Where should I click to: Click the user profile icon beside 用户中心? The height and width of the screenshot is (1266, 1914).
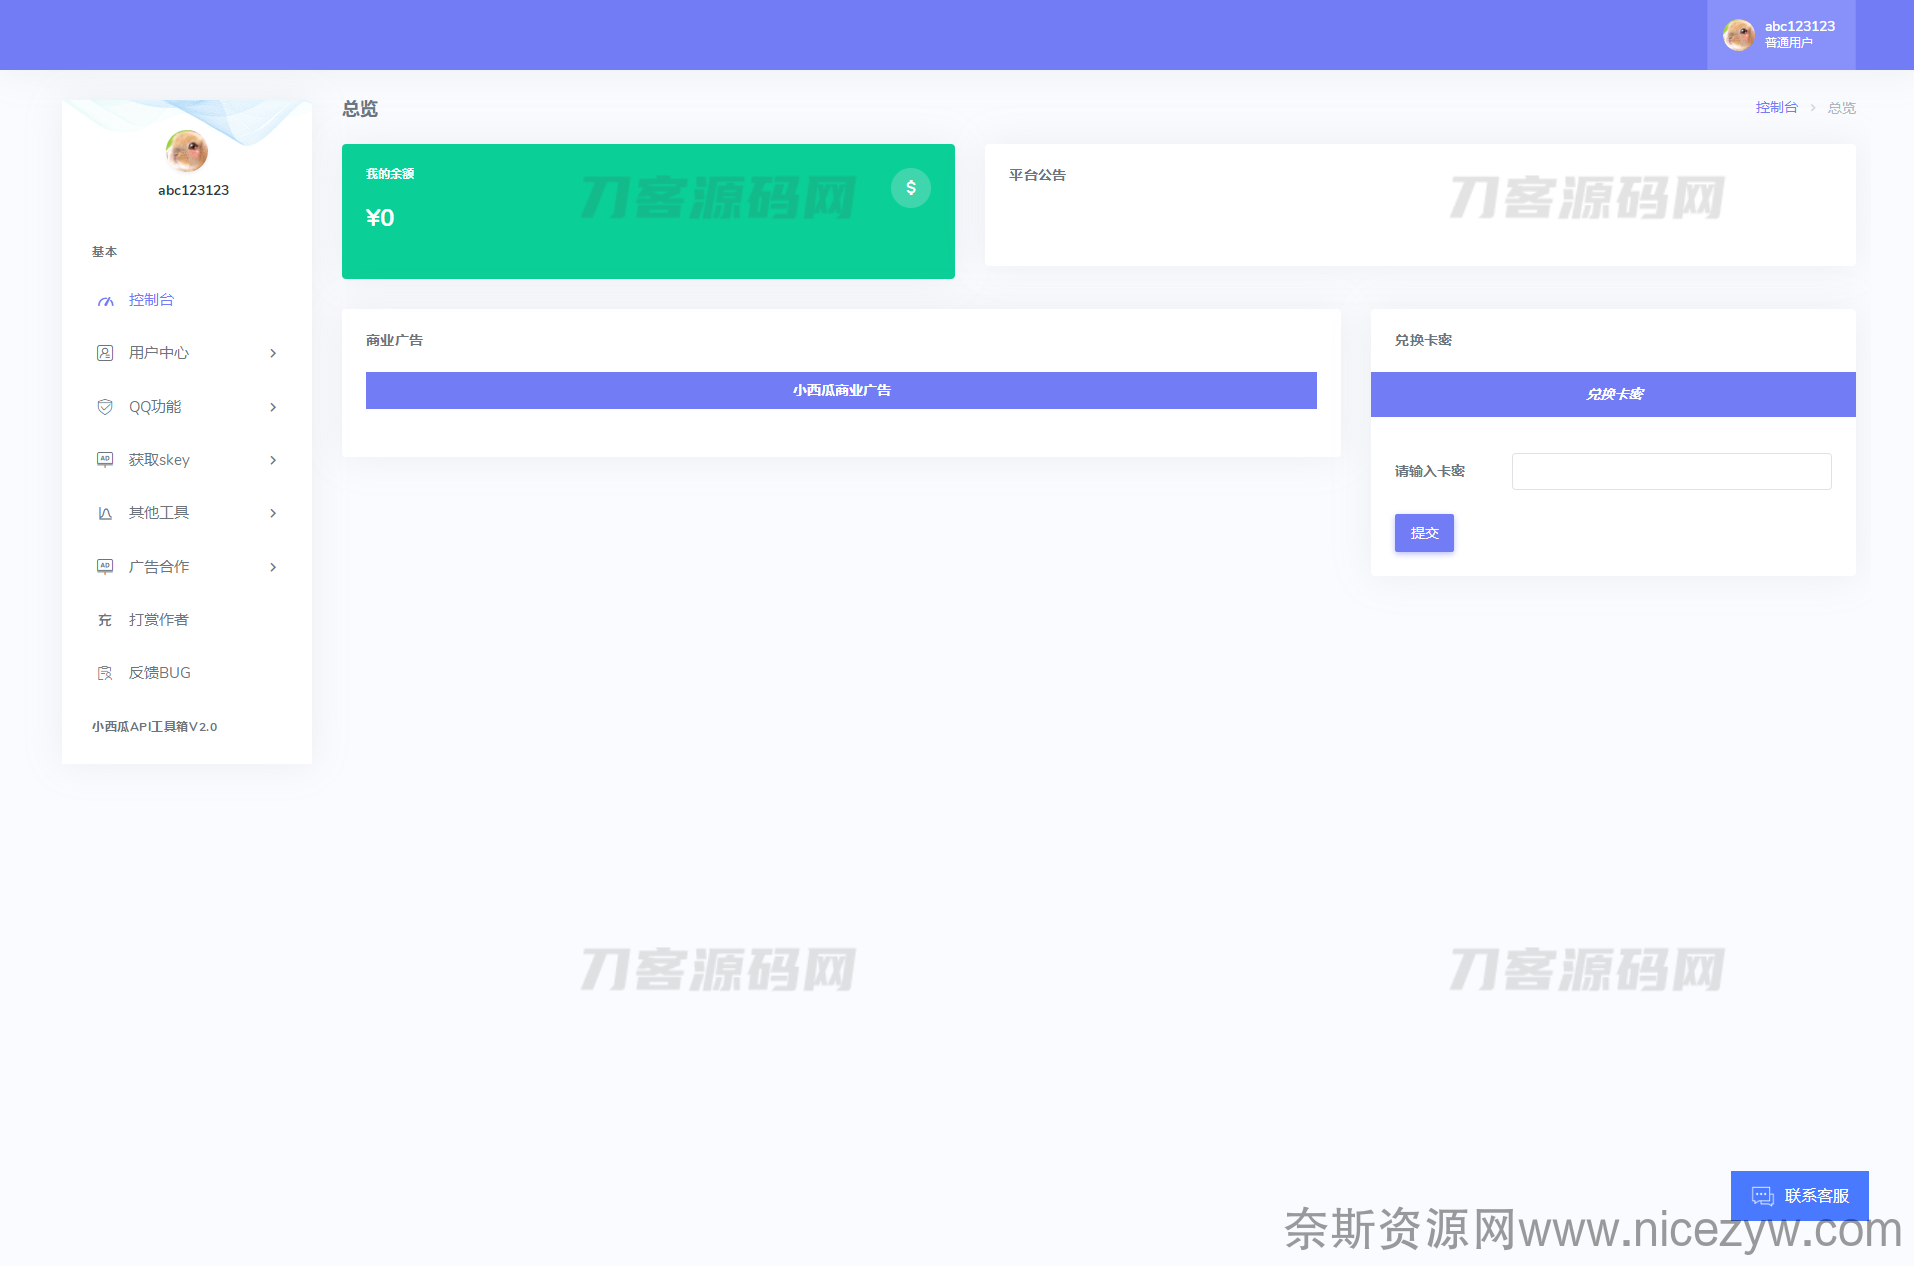coord(105,353)
